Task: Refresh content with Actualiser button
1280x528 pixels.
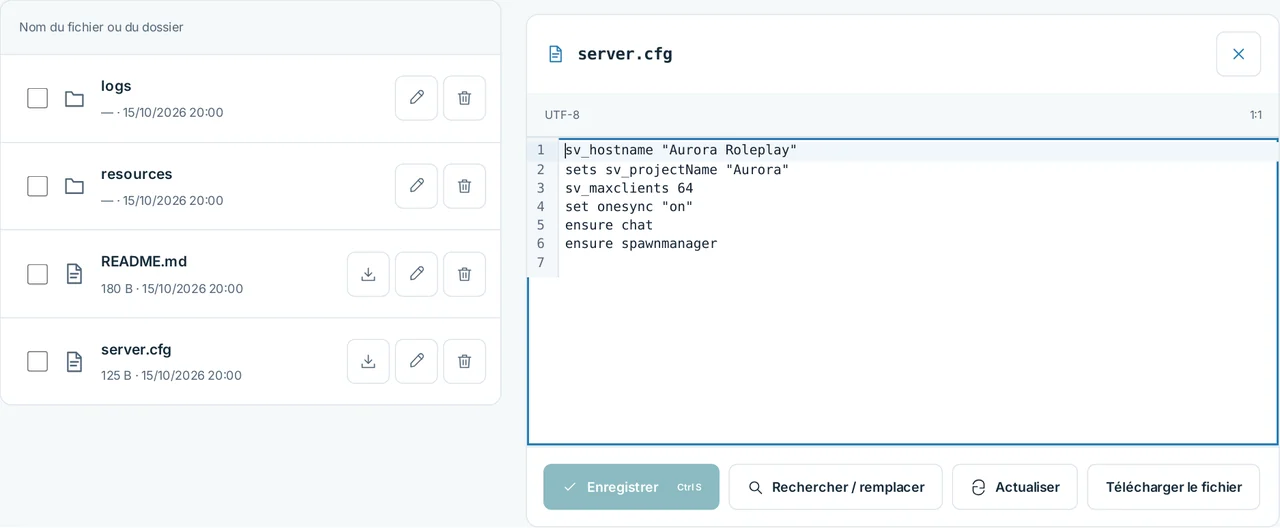Action: 1015,487
